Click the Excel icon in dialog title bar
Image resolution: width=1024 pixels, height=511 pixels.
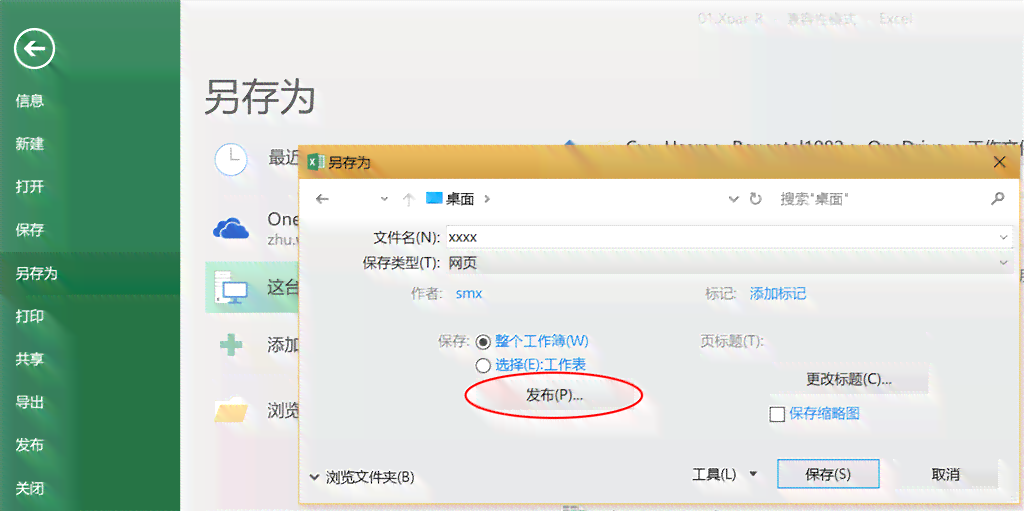[316, 162]
